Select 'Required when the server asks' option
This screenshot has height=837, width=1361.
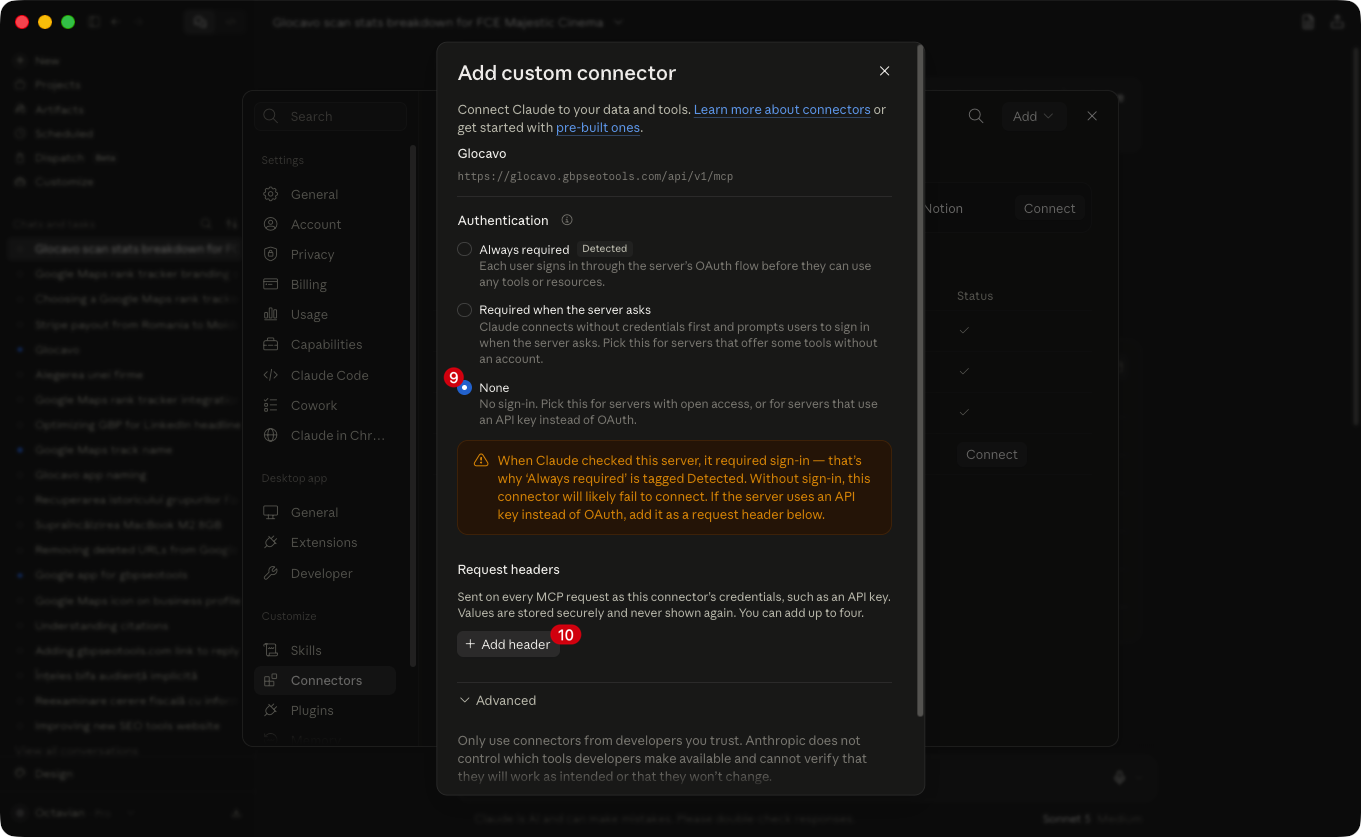(464, 310)
